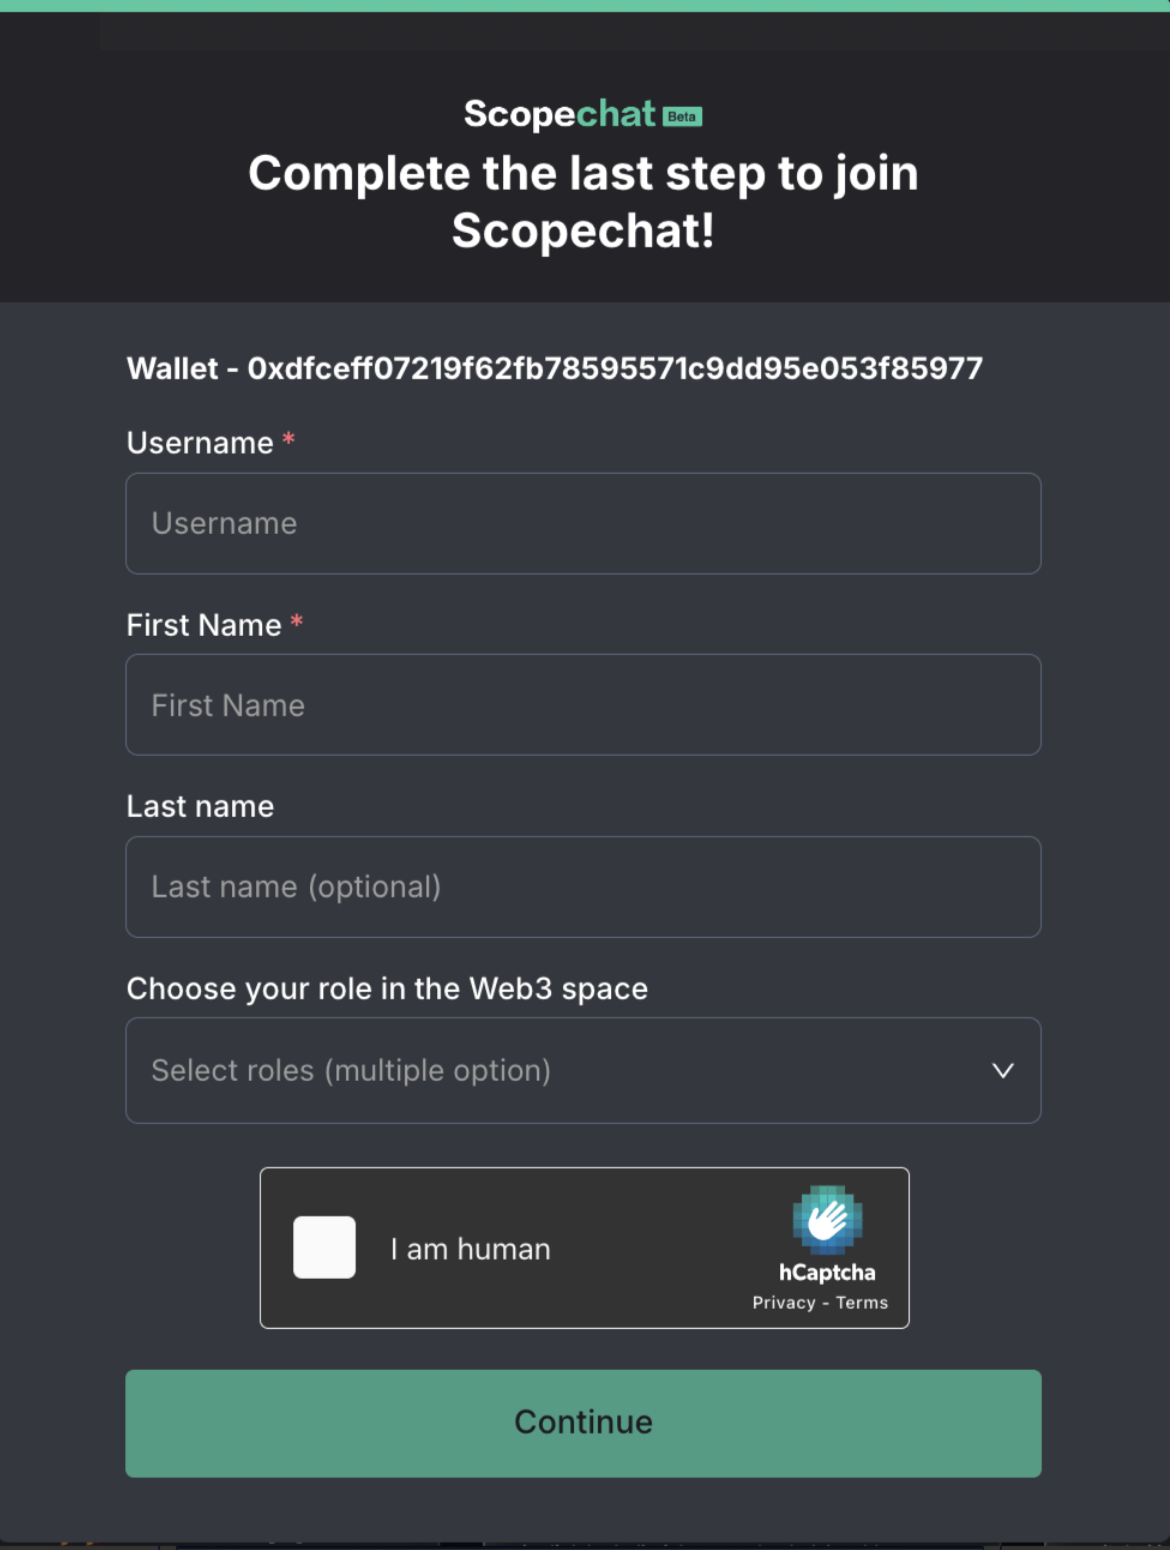The height and width of the screenshot is (1550, 1170).
Task: Click into the First Name field
Action: (x=583, y=705)
